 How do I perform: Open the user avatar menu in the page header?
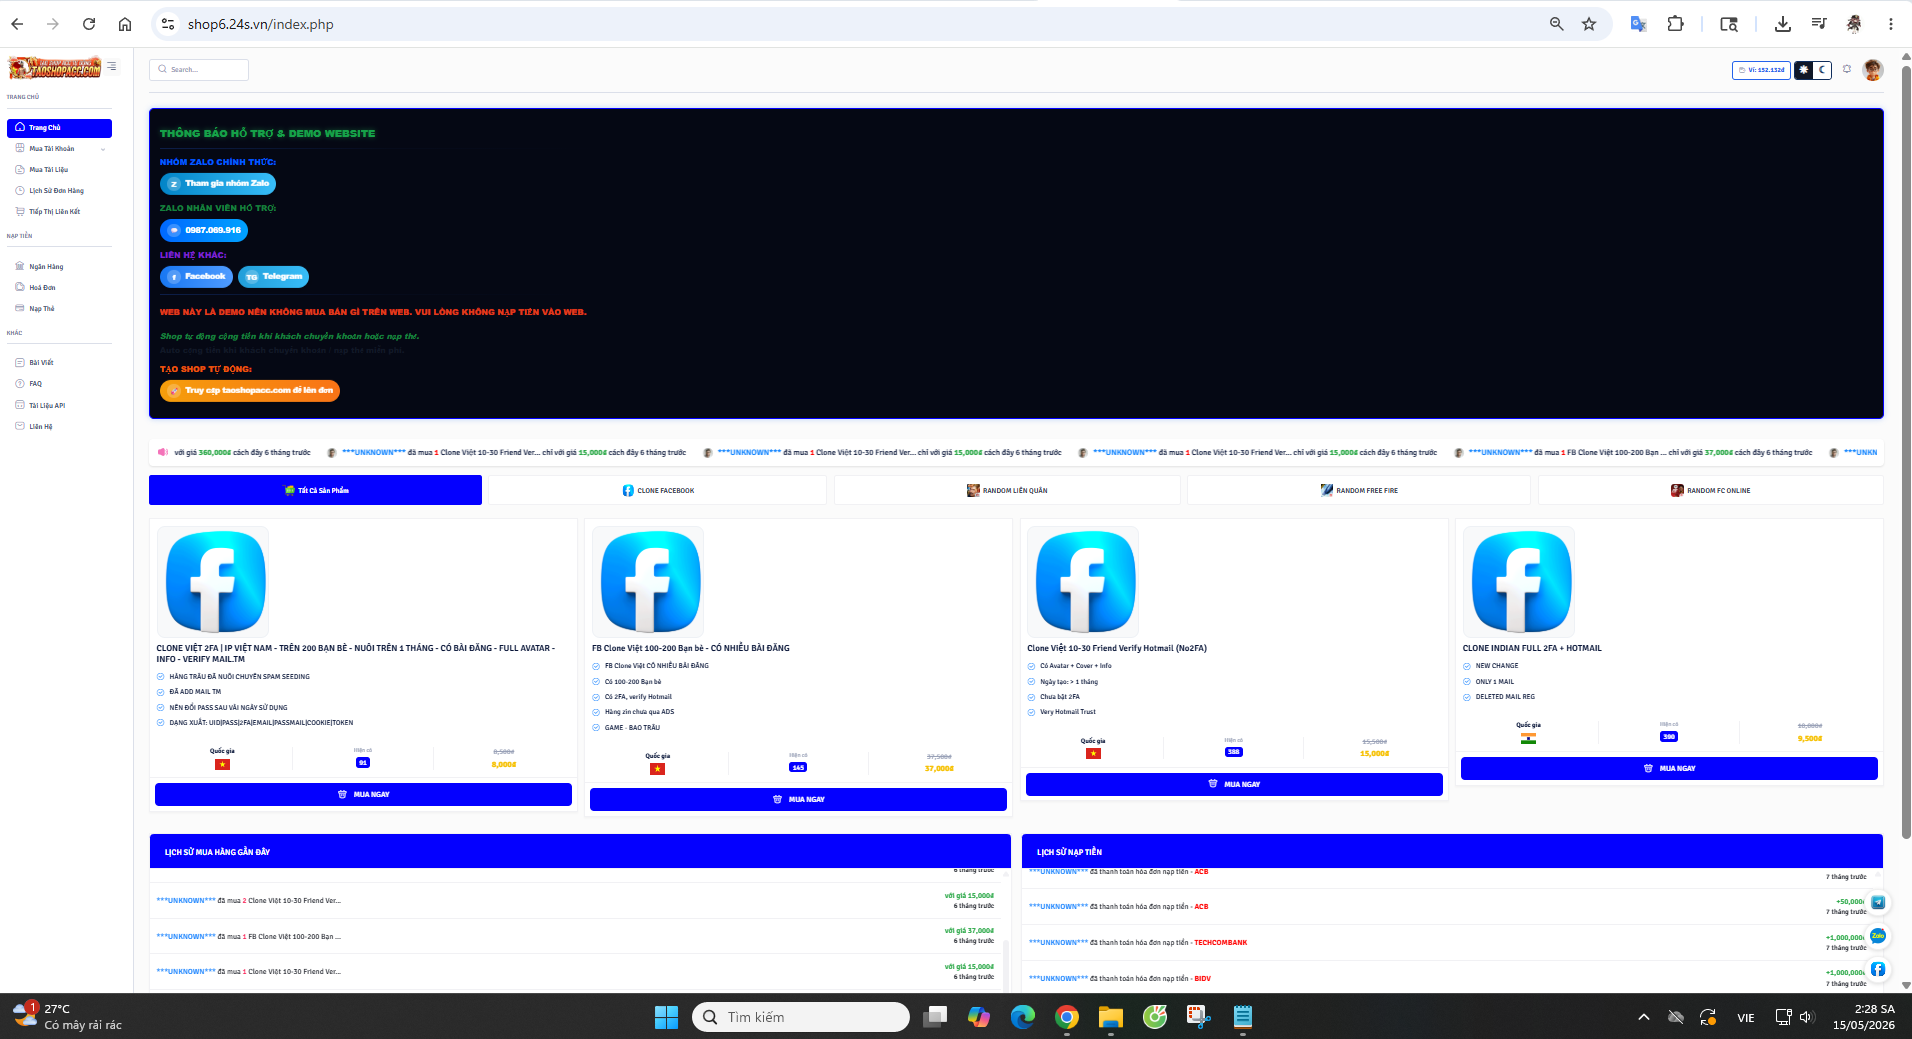(1873, 69)
